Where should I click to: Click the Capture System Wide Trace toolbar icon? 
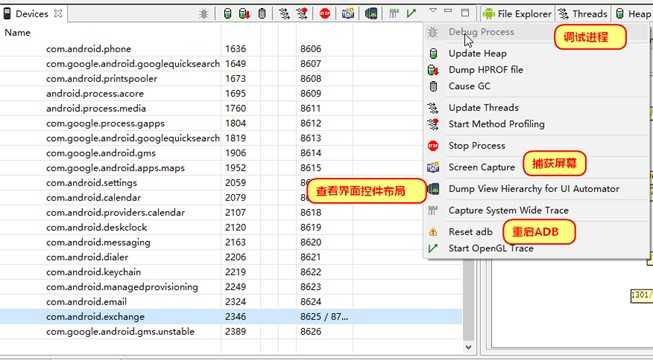point(394,14)
